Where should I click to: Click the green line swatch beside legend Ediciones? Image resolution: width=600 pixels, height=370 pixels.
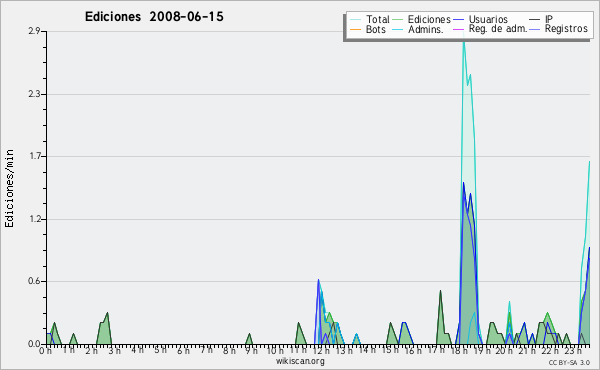[398, 20]
